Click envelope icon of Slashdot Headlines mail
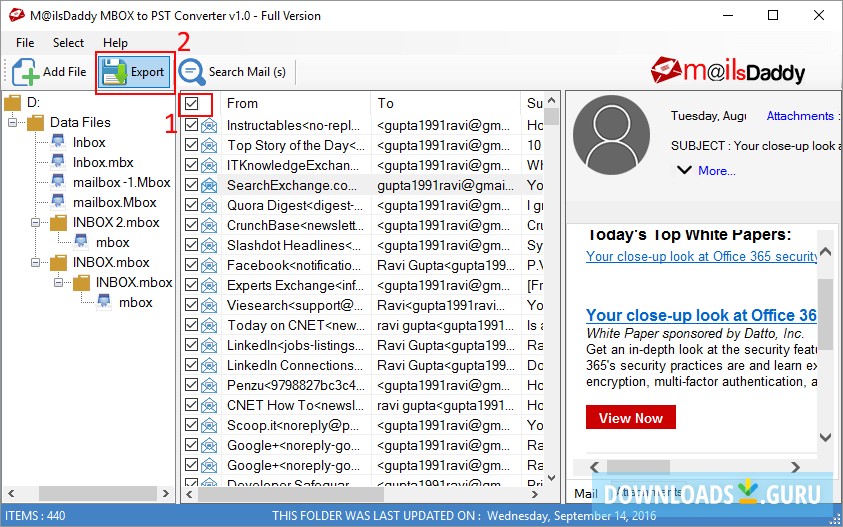 click(x=209, y=246)
